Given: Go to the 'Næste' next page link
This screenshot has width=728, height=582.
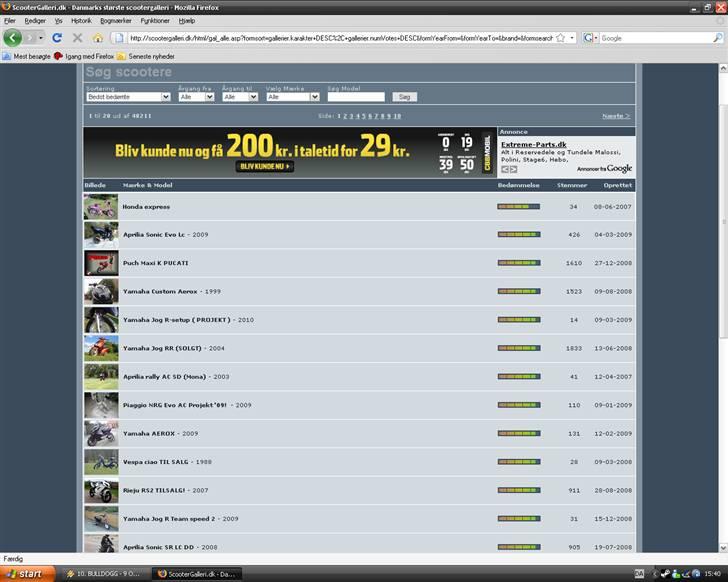Looking at the screenshot, I should click(x=615, y=116).
